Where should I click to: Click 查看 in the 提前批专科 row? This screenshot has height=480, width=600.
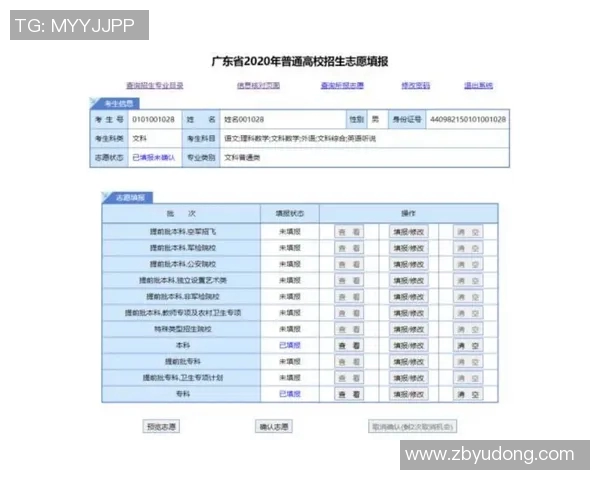[x=349, y=362]
